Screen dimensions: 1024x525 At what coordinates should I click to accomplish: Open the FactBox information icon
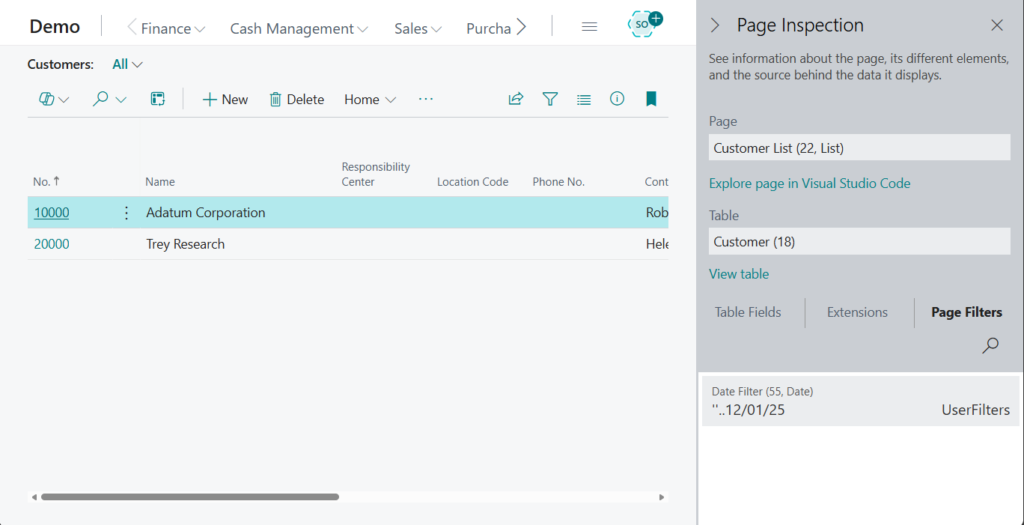click(x=617, y=99)
